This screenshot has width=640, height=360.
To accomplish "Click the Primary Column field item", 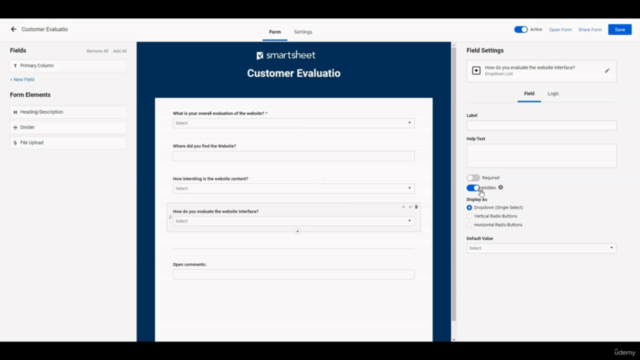I will [68, 66].
